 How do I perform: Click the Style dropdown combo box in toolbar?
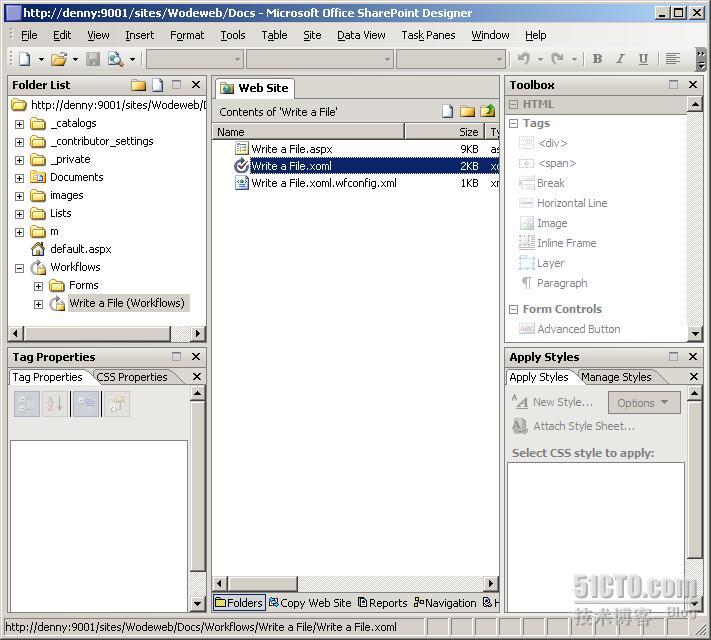click(194, 59)
